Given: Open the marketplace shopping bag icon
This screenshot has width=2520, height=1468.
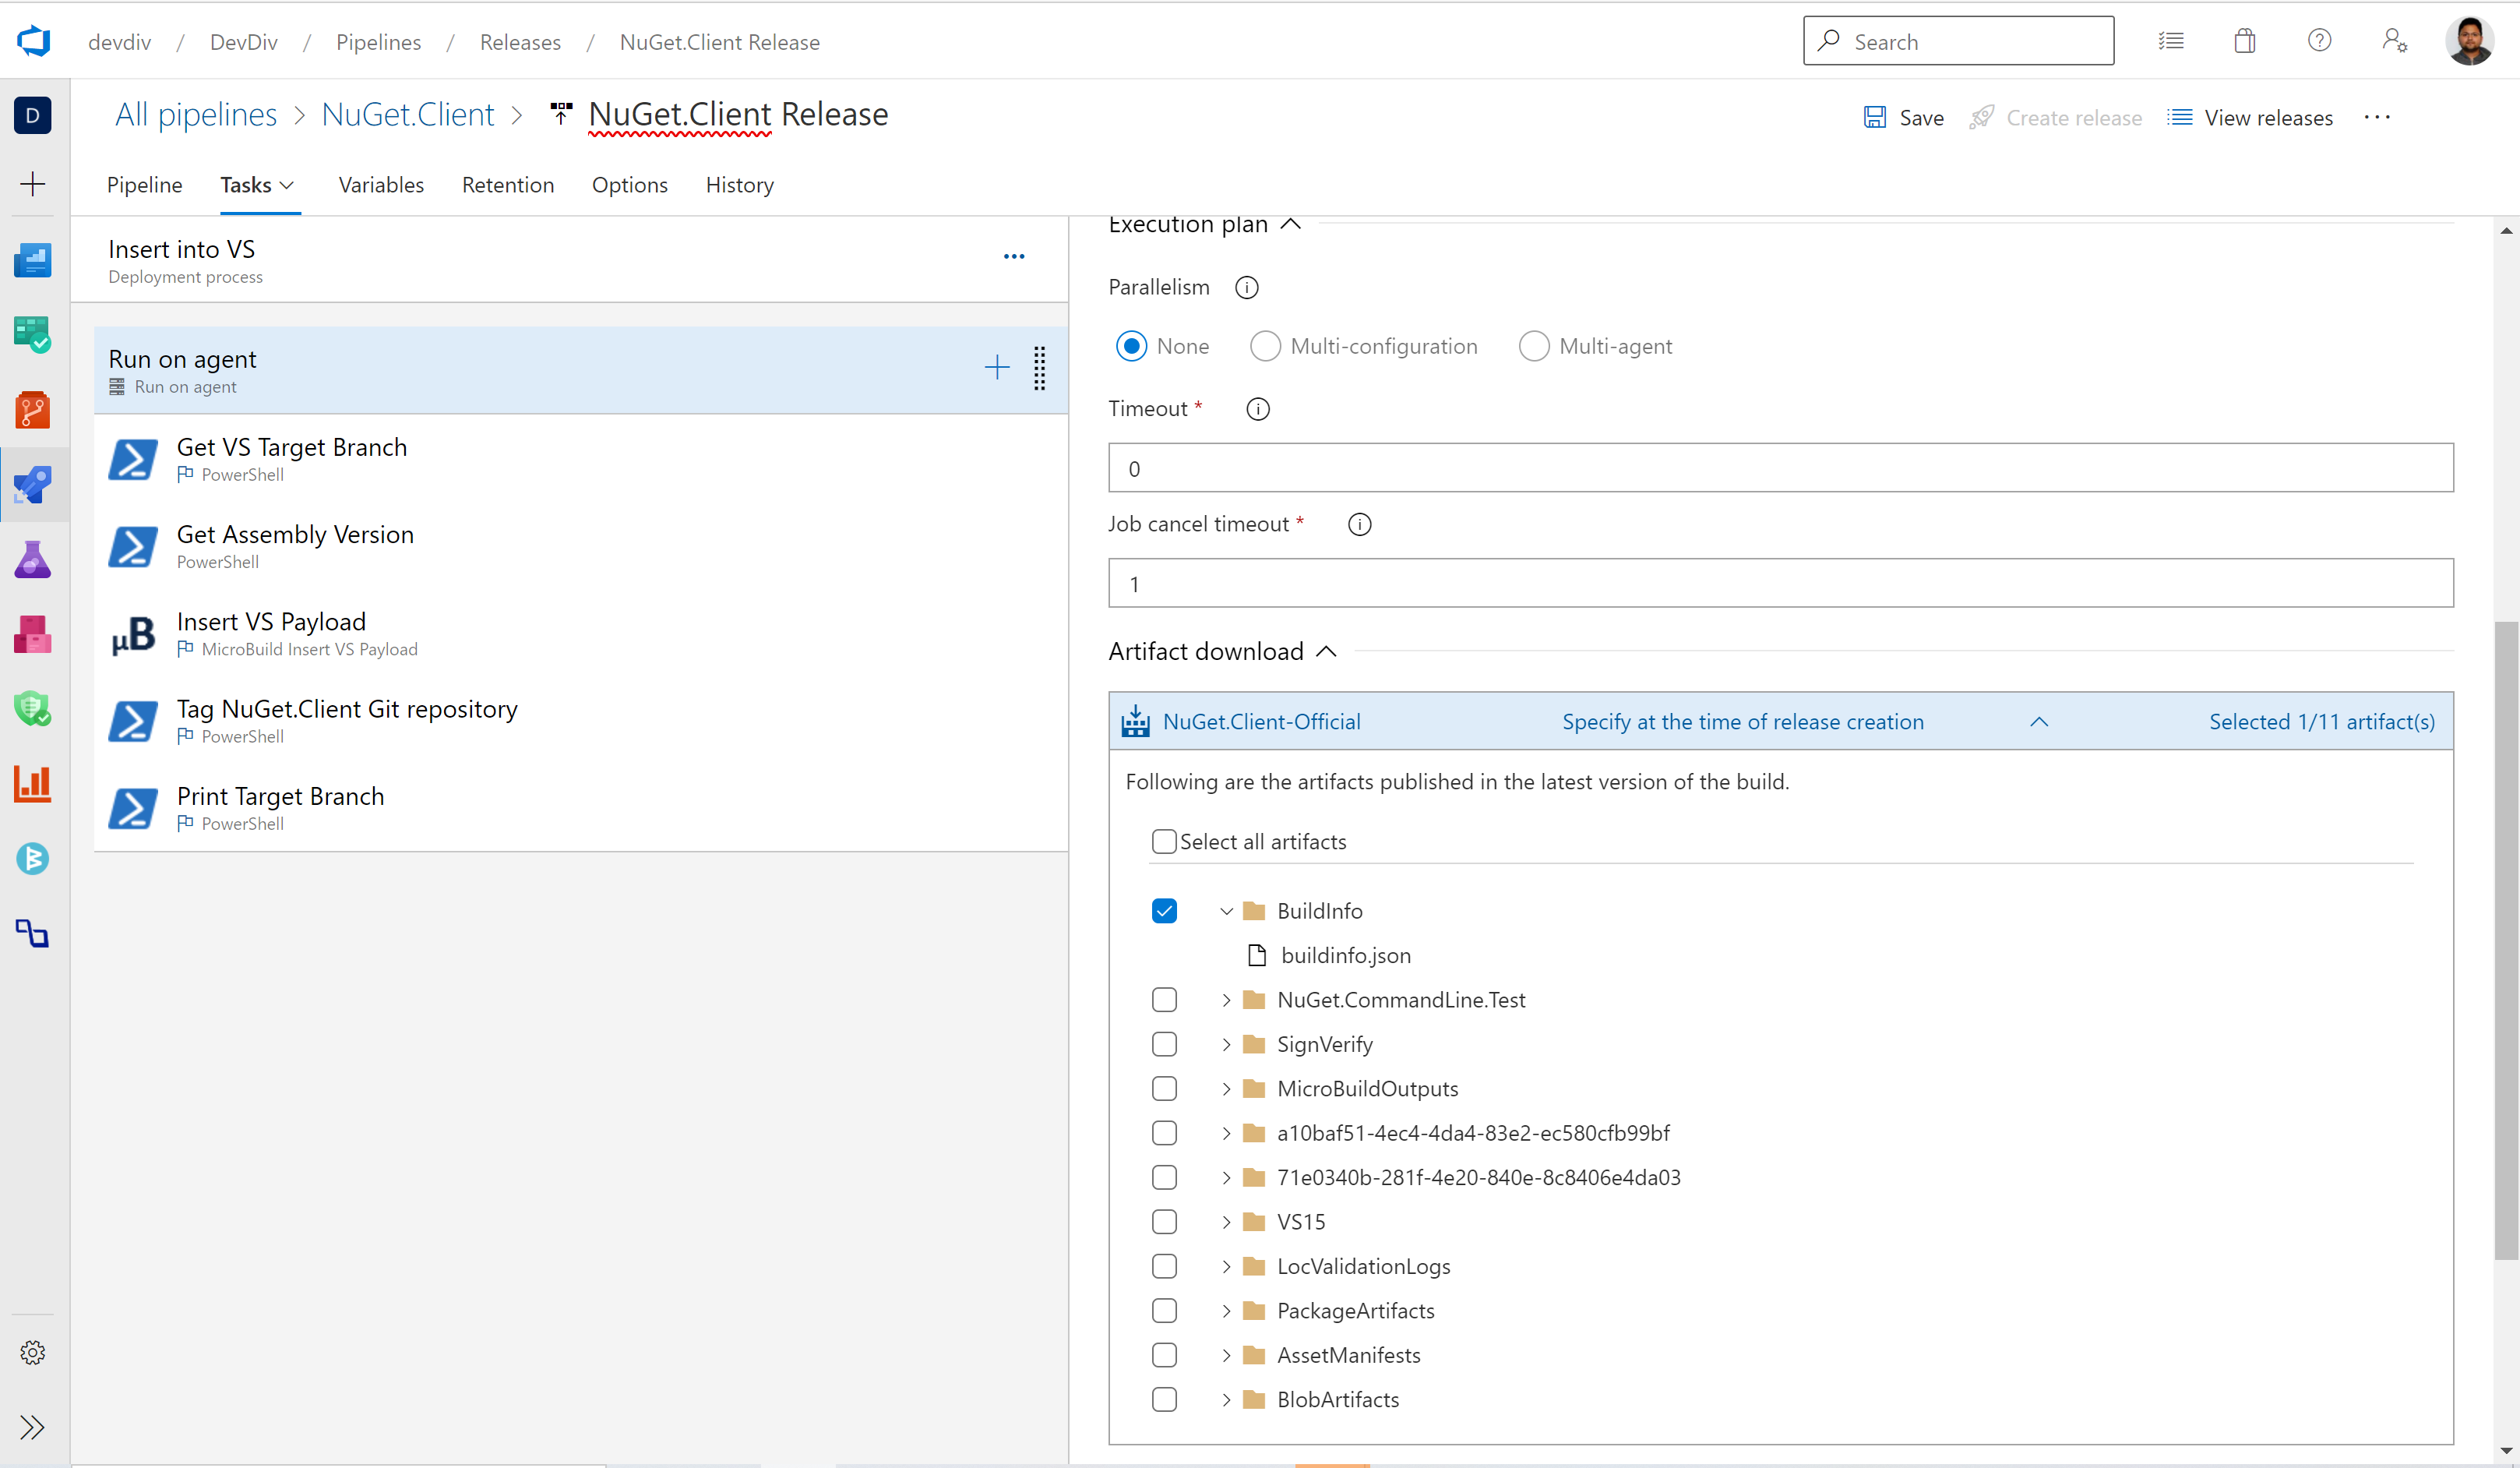Looking at the screenshot, I should click(x=2244, y=41).
